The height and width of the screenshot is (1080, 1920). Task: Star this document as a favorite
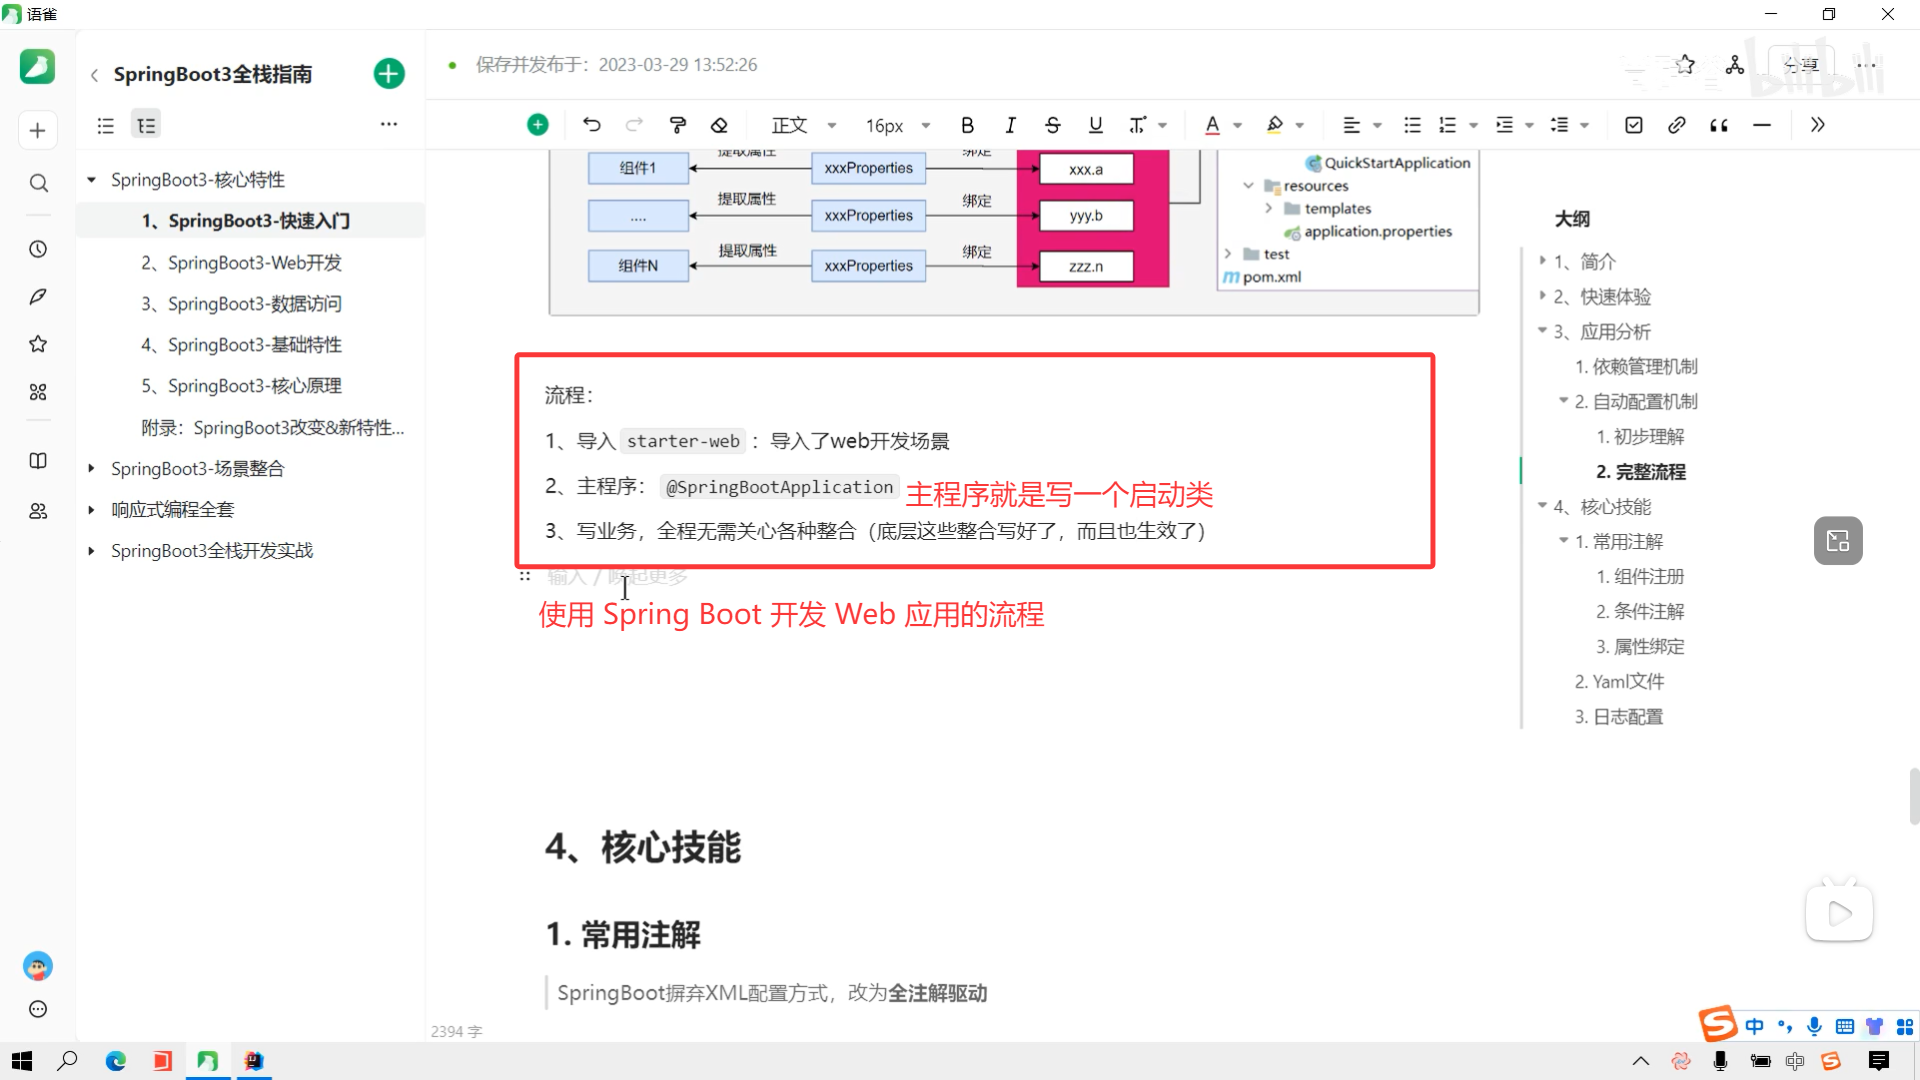(1685, 65)
